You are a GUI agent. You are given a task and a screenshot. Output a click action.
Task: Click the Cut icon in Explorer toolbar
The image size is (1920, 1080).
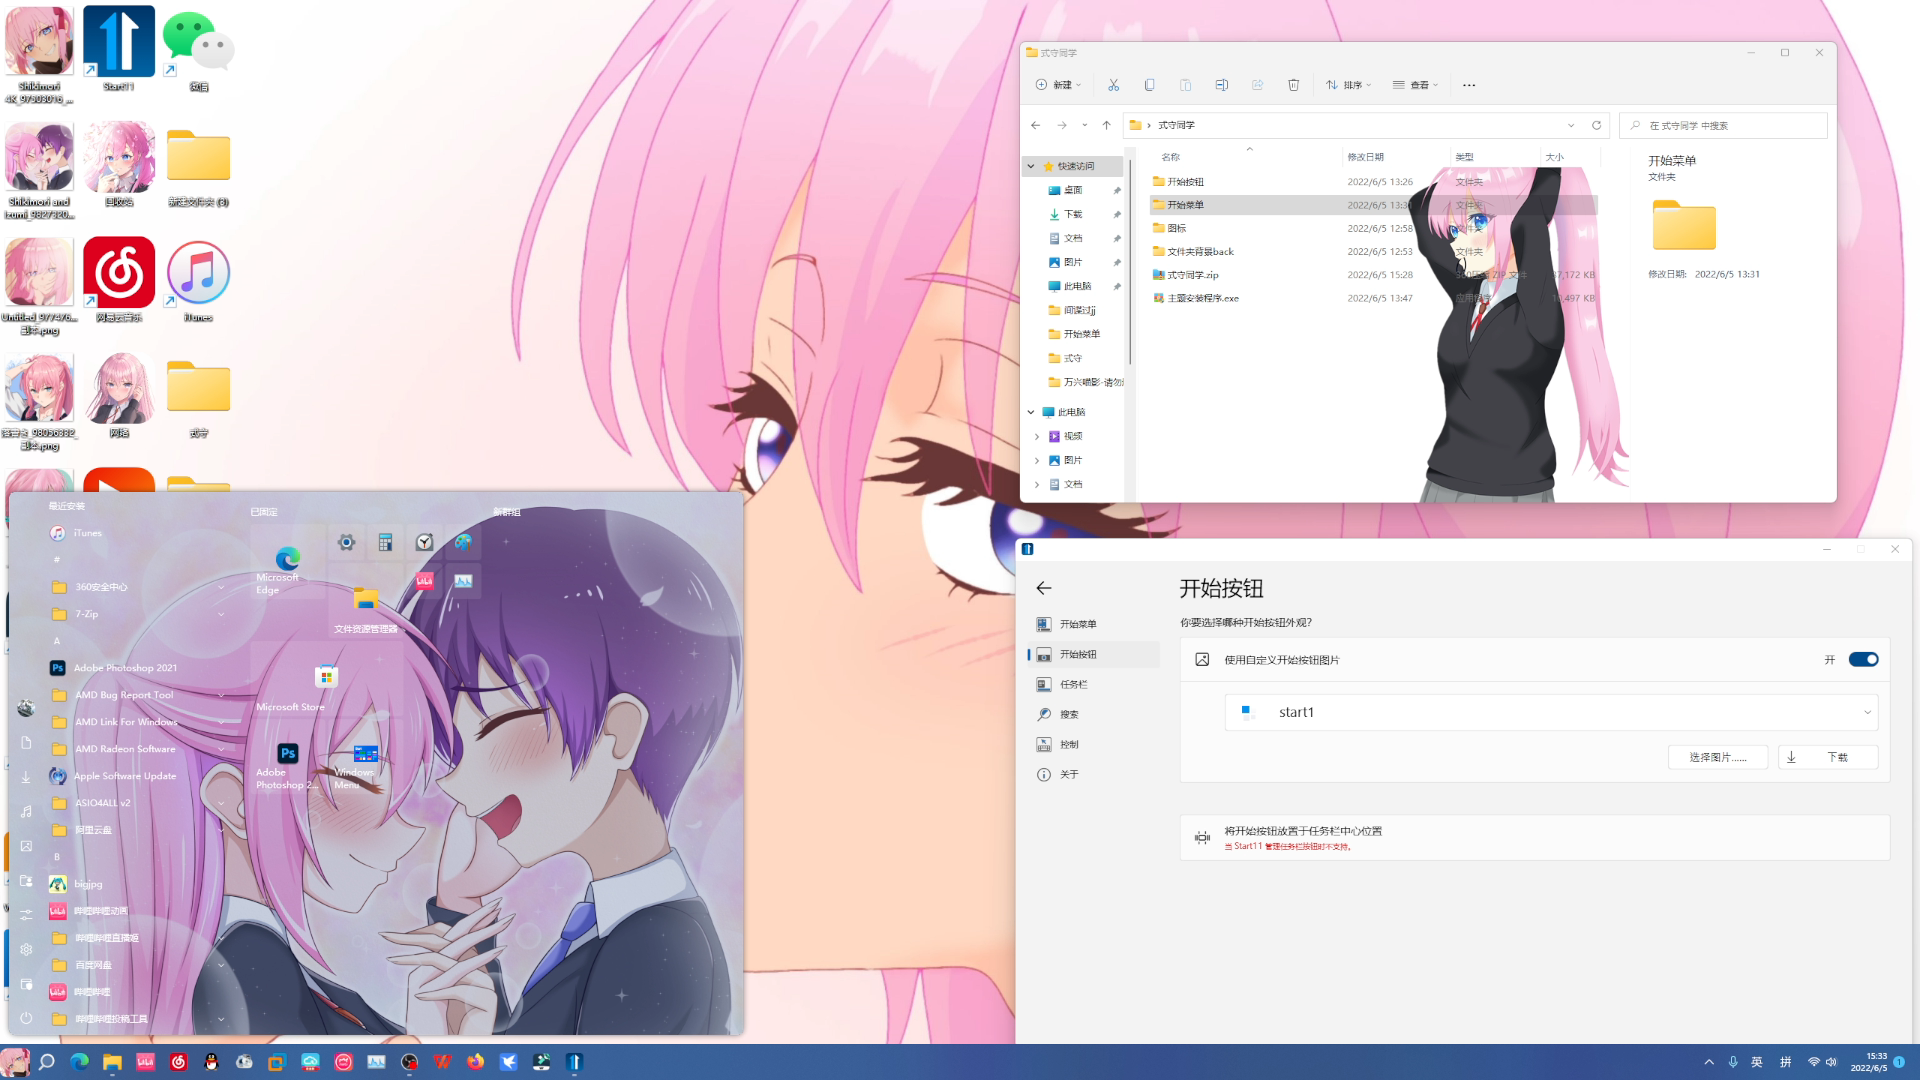(x=1113, y=85)
